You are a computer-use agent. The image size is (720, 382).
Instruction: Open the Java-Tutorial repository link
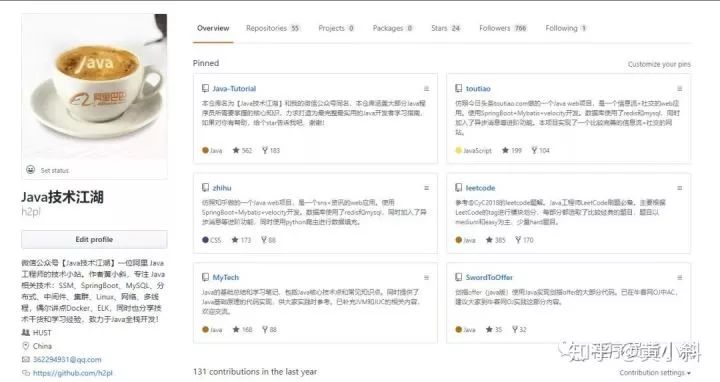coord(234,89)
